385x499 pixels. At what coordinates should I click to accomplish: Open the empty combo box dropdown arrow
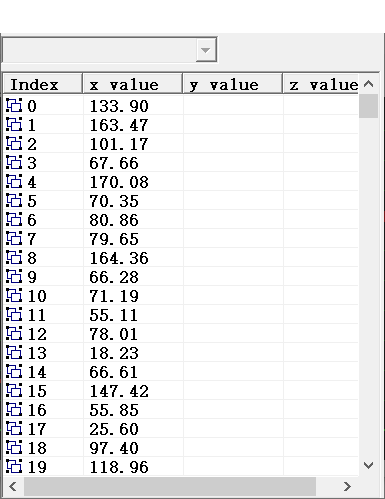206,50
